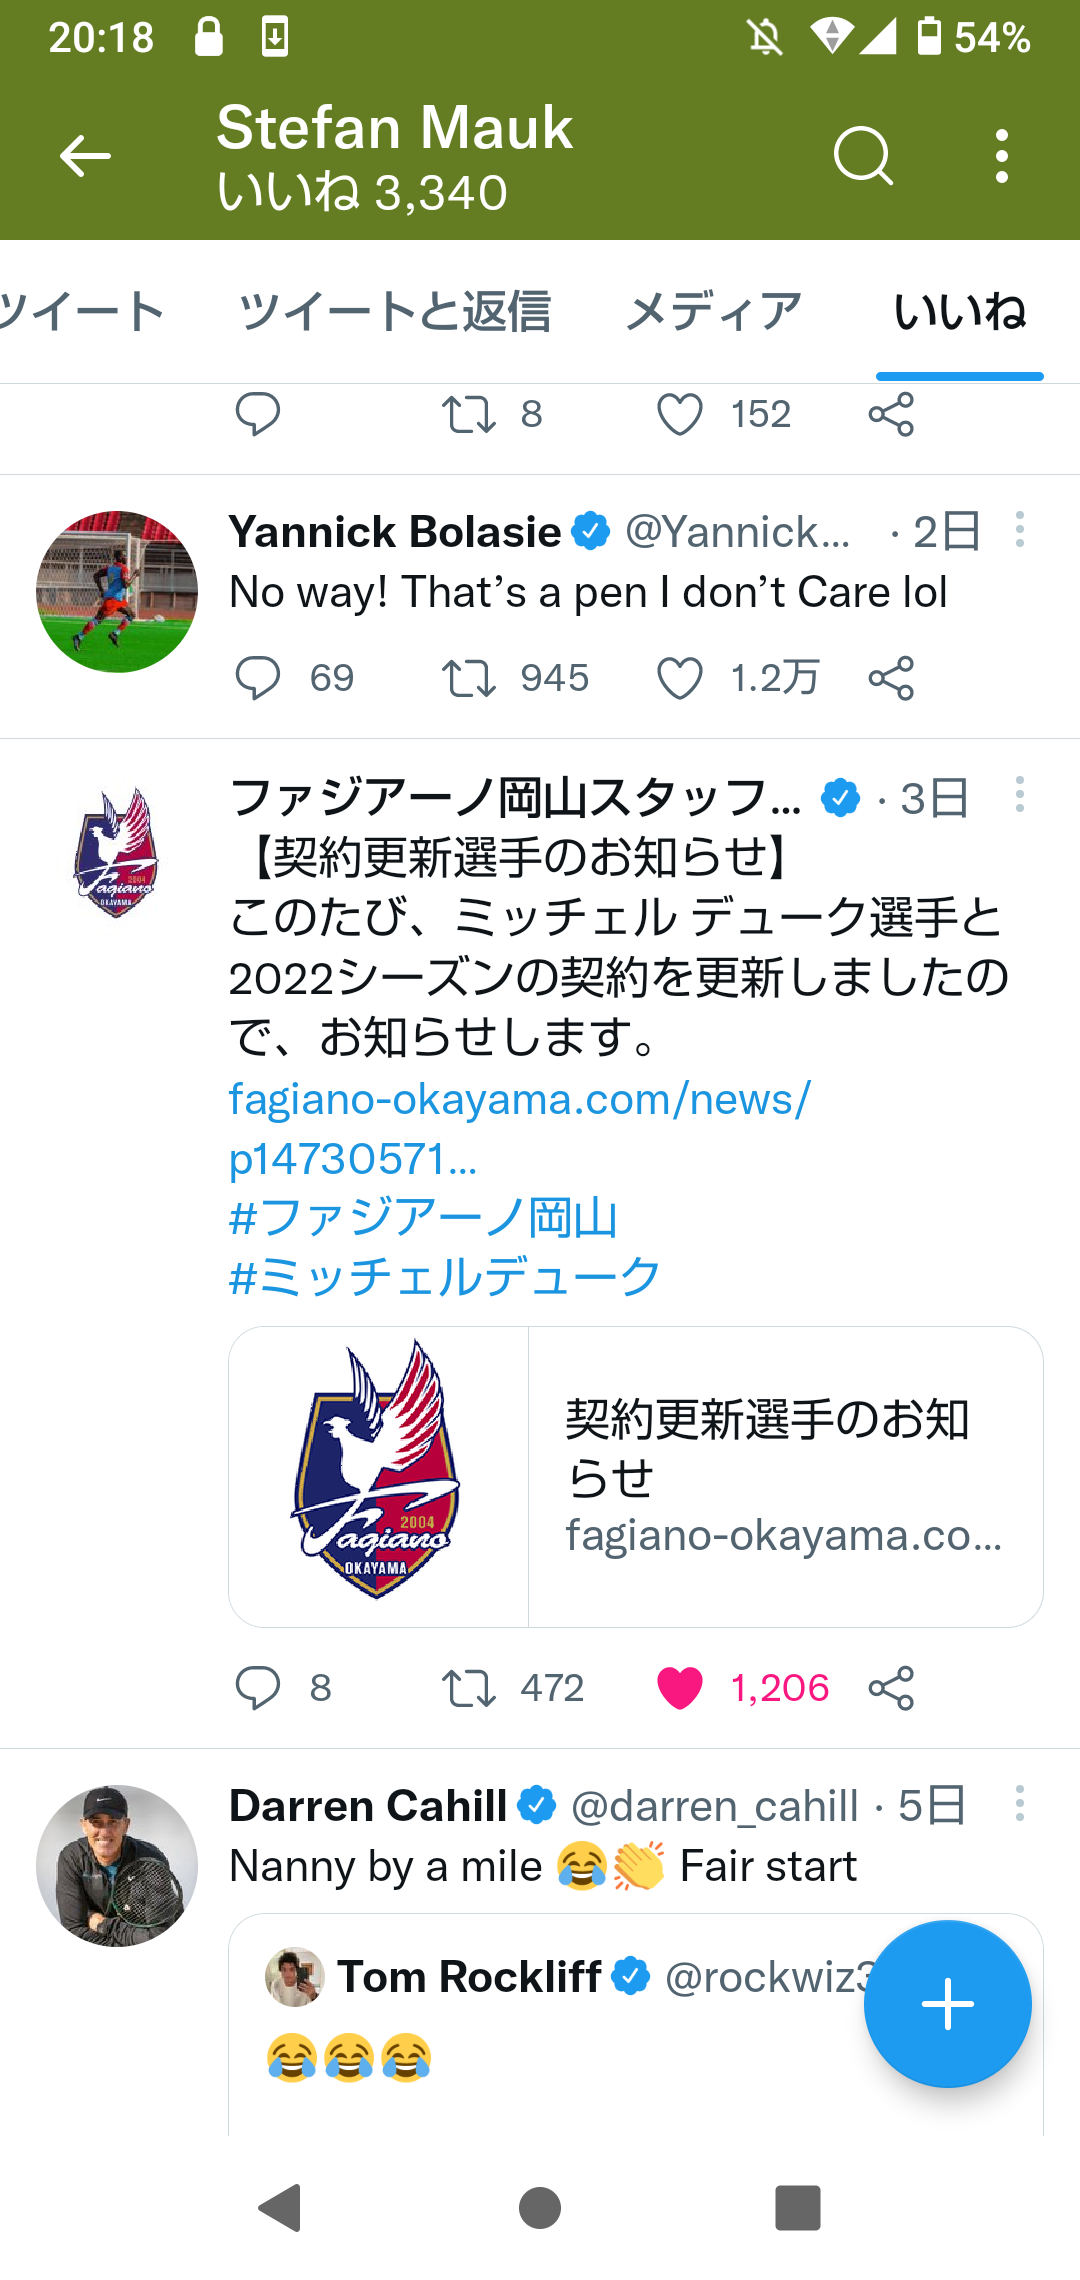Share the Fagiano Okayama tweet
The width and height of the screenshot is (1080, 2280).
pyautogui.click(x=891, y=1688)
